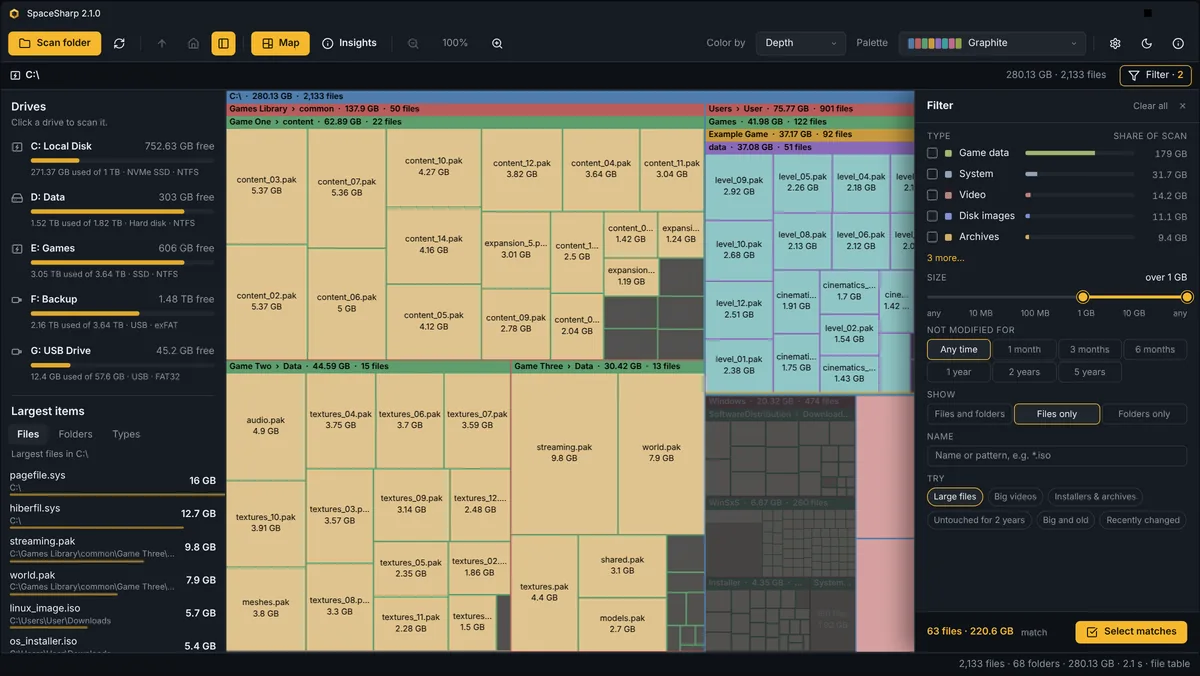The image size is (1200, 676).
Task: Zoom in the treemap
Action: (497, 43)
